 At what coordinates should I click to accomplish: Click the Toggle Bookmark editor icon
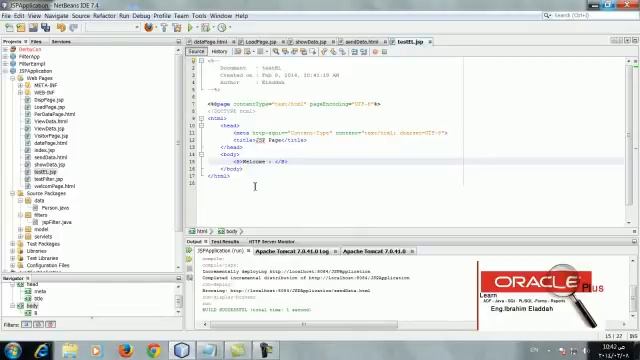(x=342, y=52)
